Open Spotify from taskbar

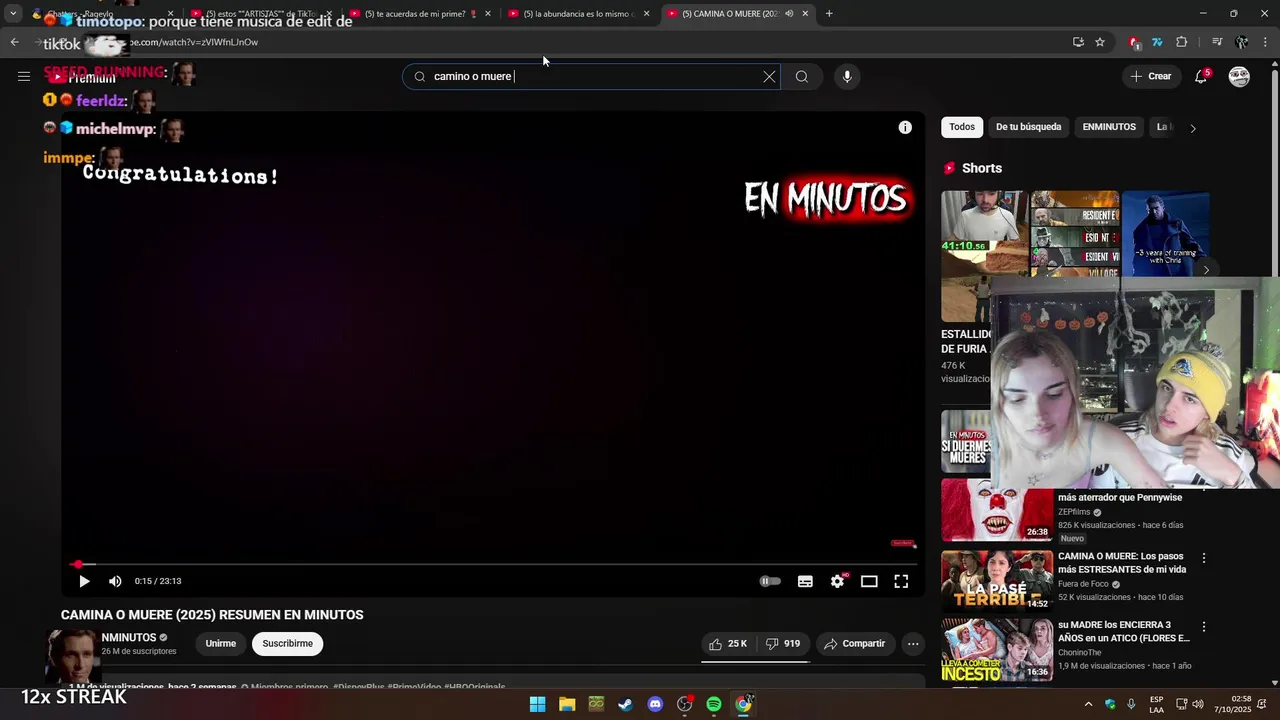click(714, 704)
